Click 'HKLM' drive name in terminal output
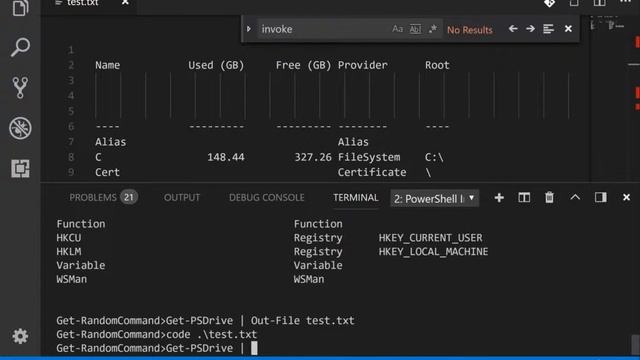 coord(69,252)
